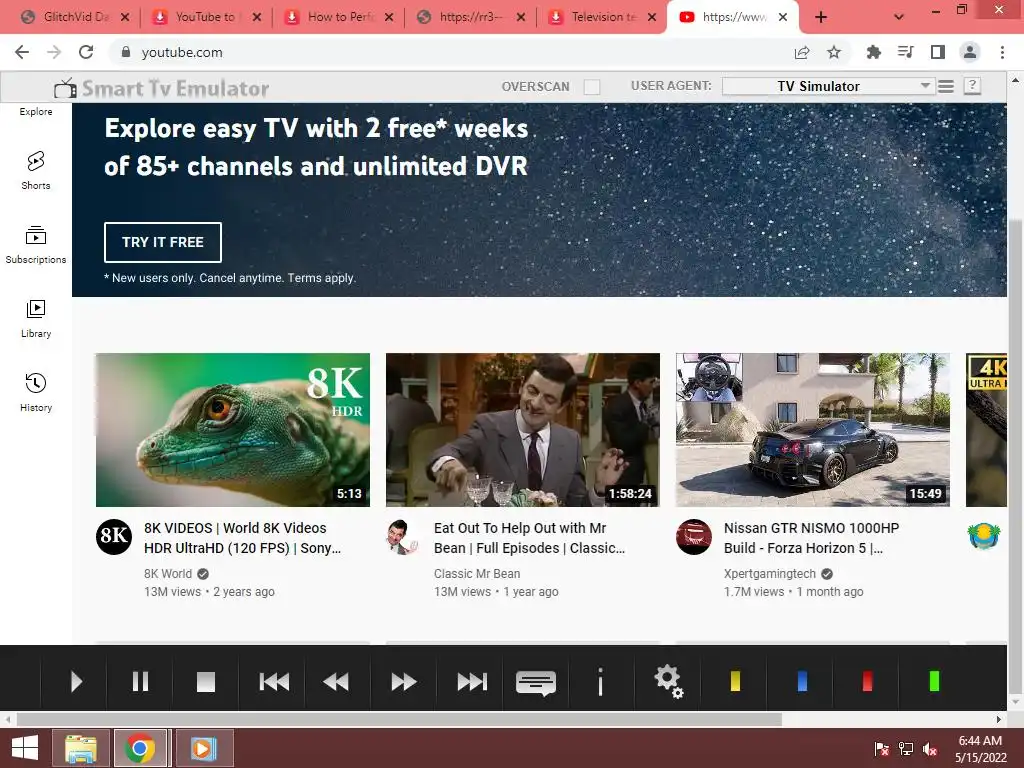The image size is (1024, 768).
Task: Open the User Agent TV Simulator dropdown
Action: click(827, 86)
